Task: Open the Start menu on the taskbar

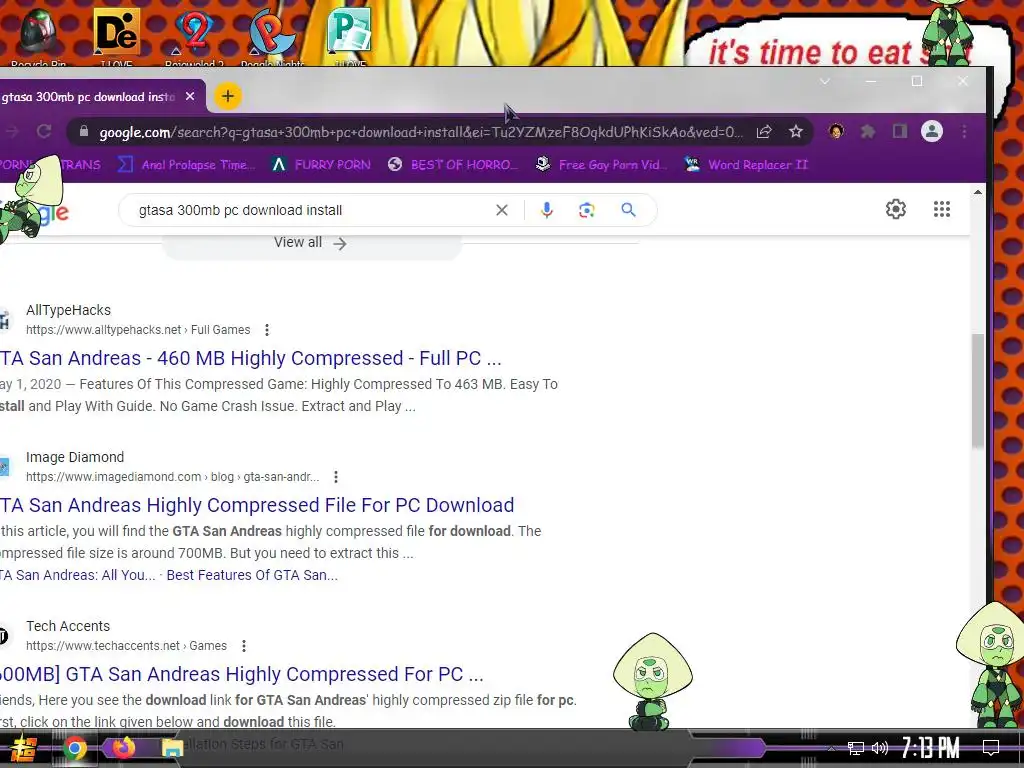Action: (23, 748)
